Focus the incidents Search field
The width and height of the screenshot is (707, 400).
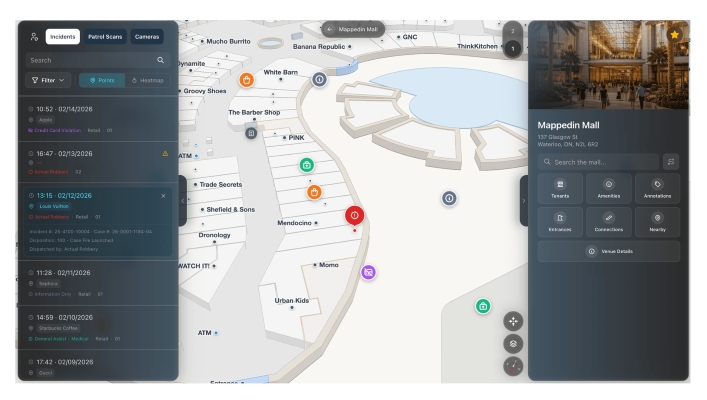click(x=98, y=60)
